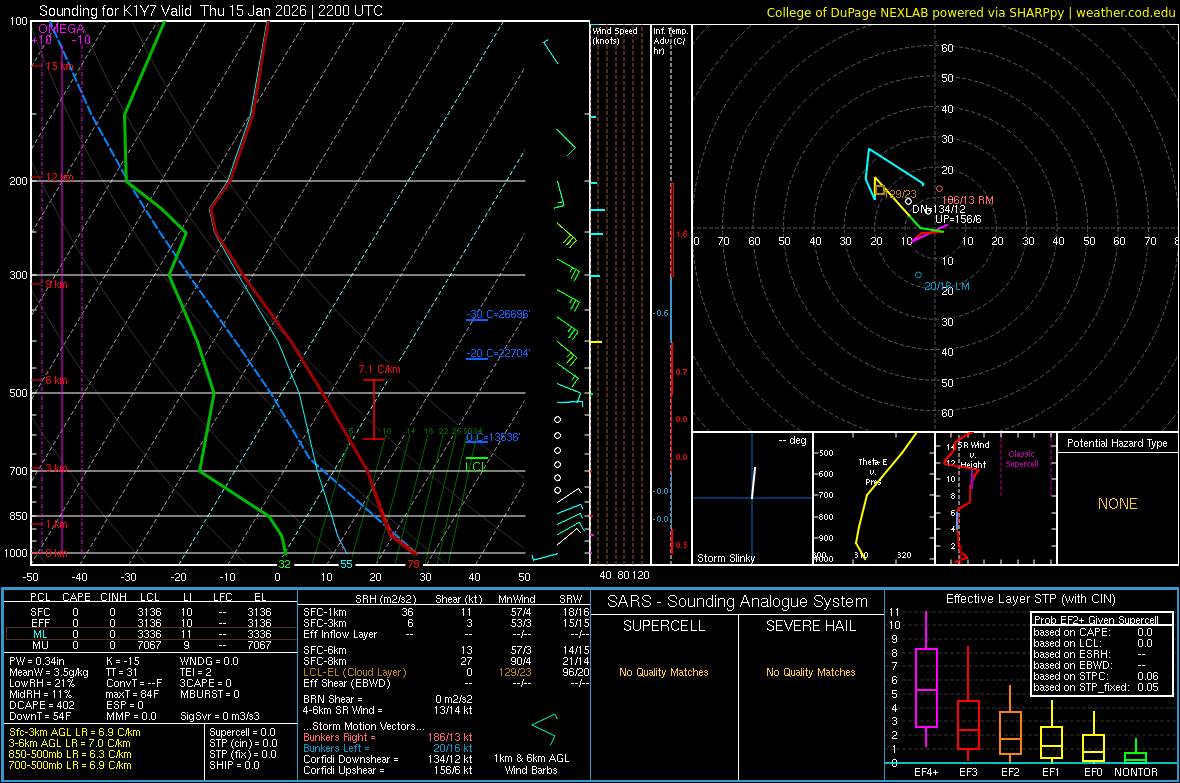The width and height of the screenshot is (1180, 783).
Task: Click the 'Effective Layer STP (with CIN)' title
Action: (1030, 599)
